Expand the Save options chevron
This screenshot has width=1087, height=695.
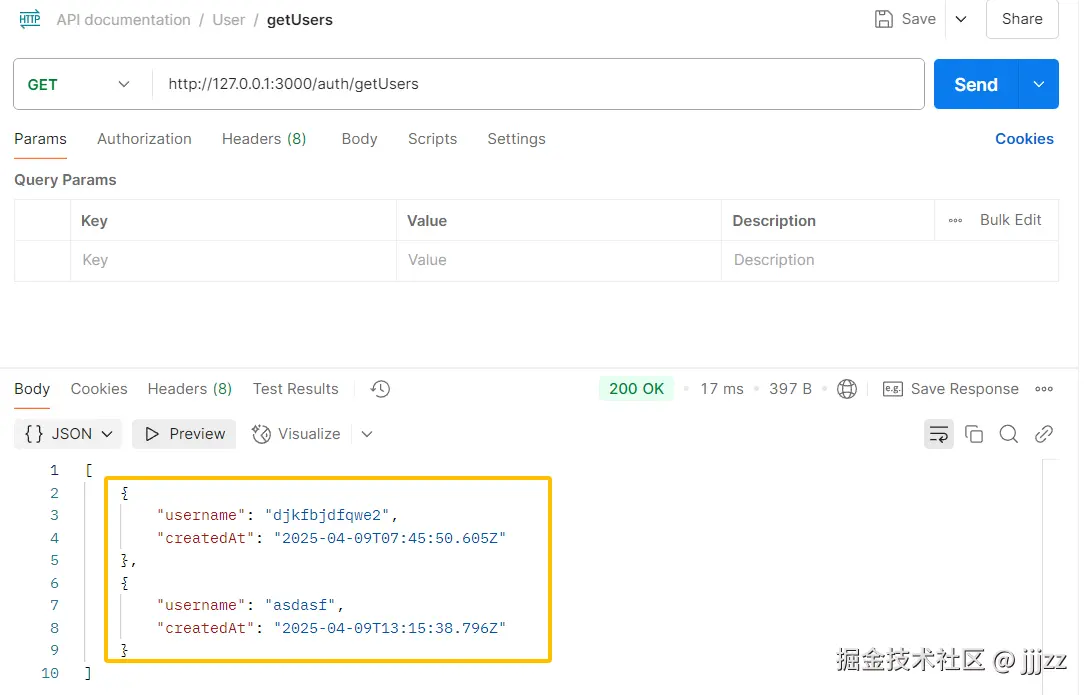961,19
